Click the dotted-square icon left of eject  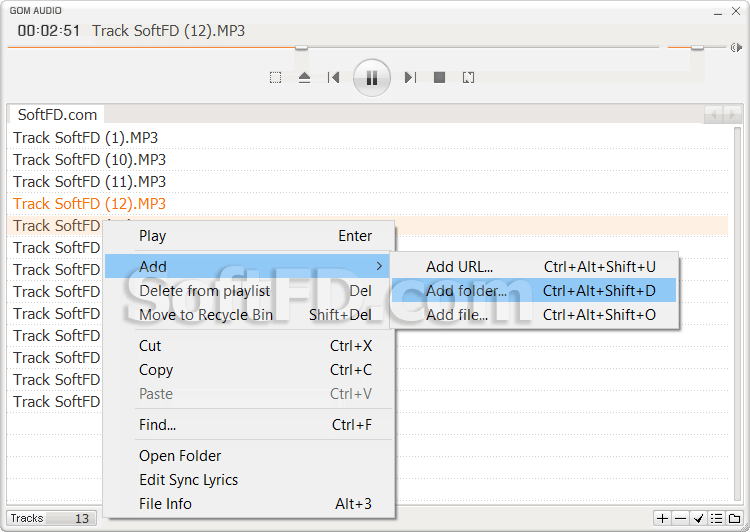point(275,78)
